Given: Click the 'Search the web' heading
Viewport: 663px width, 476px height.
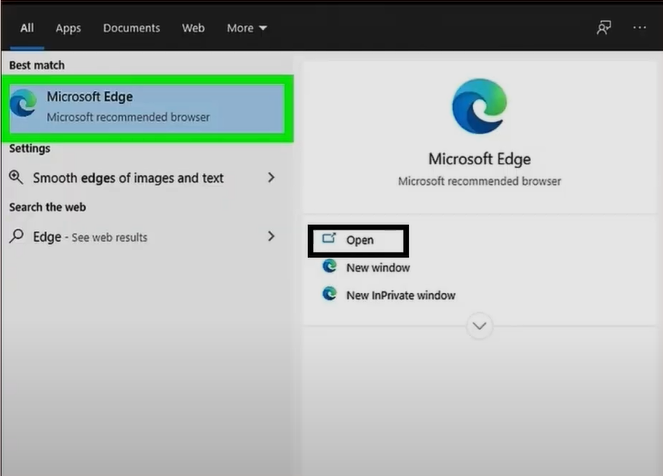Looking at the screenshot, I should click(47, 207).
